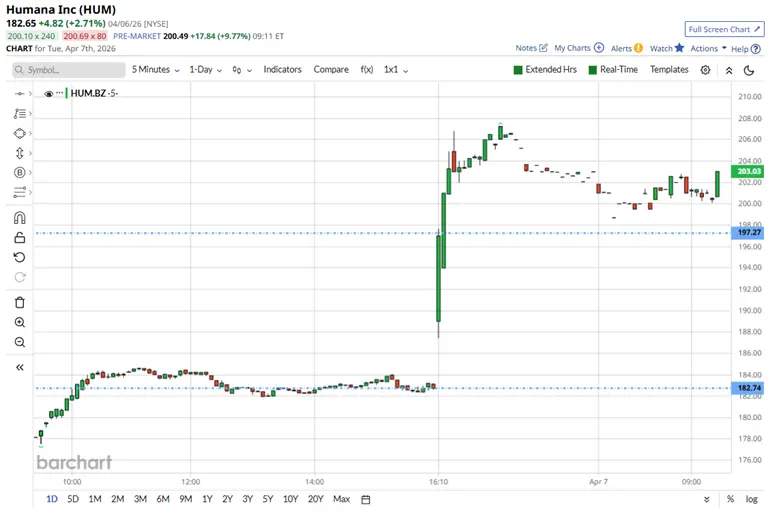Image resolution: width=779 pixels, height=520 pixels.
Task: Select the 10Y period tab
Action: pos(290,499)
